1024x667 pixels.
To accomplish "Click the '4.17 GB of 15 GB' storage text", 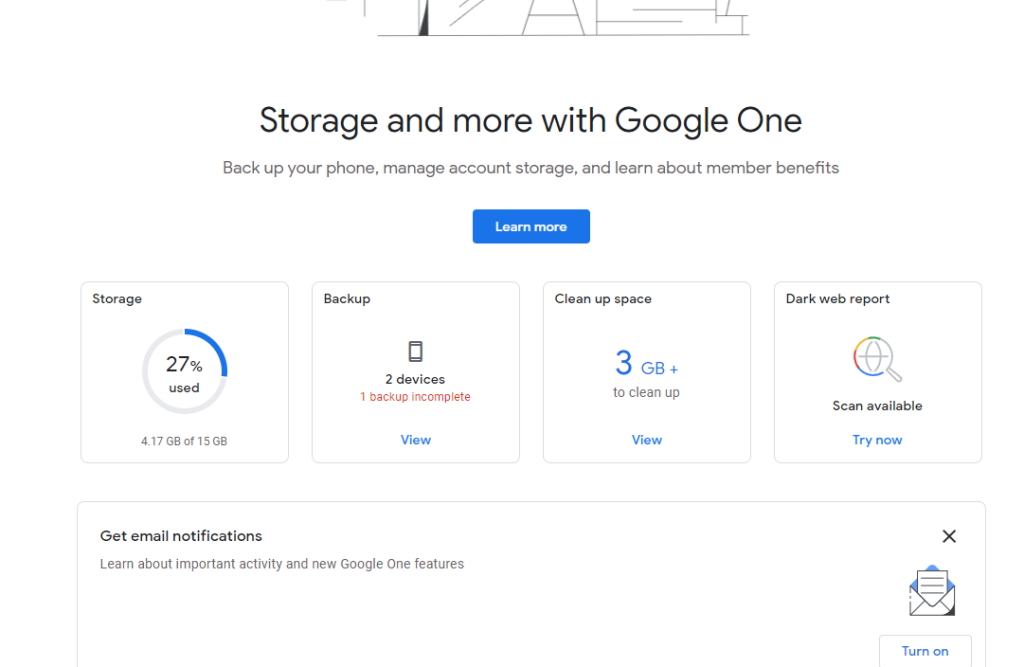I will coord(184,441).
